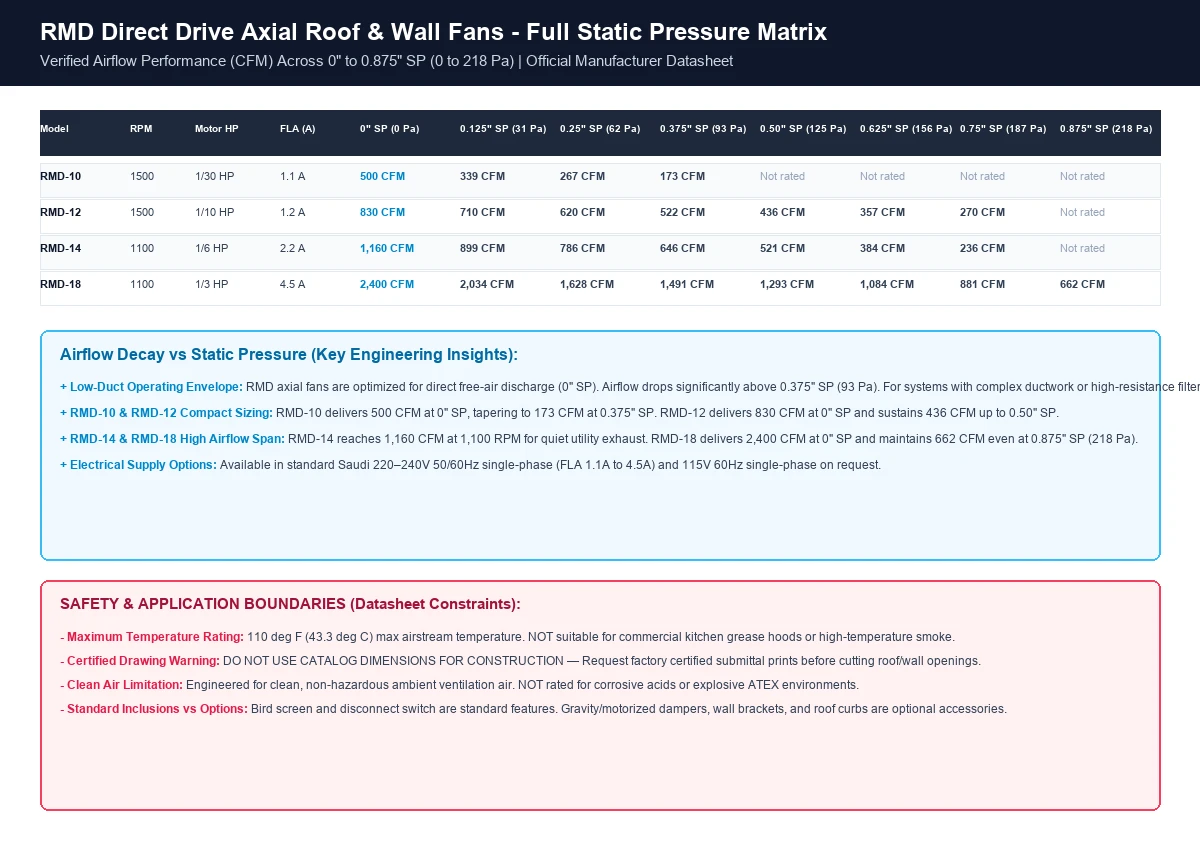
Task: Click the 1/3 HP motor cell
Action: point(212,285)
